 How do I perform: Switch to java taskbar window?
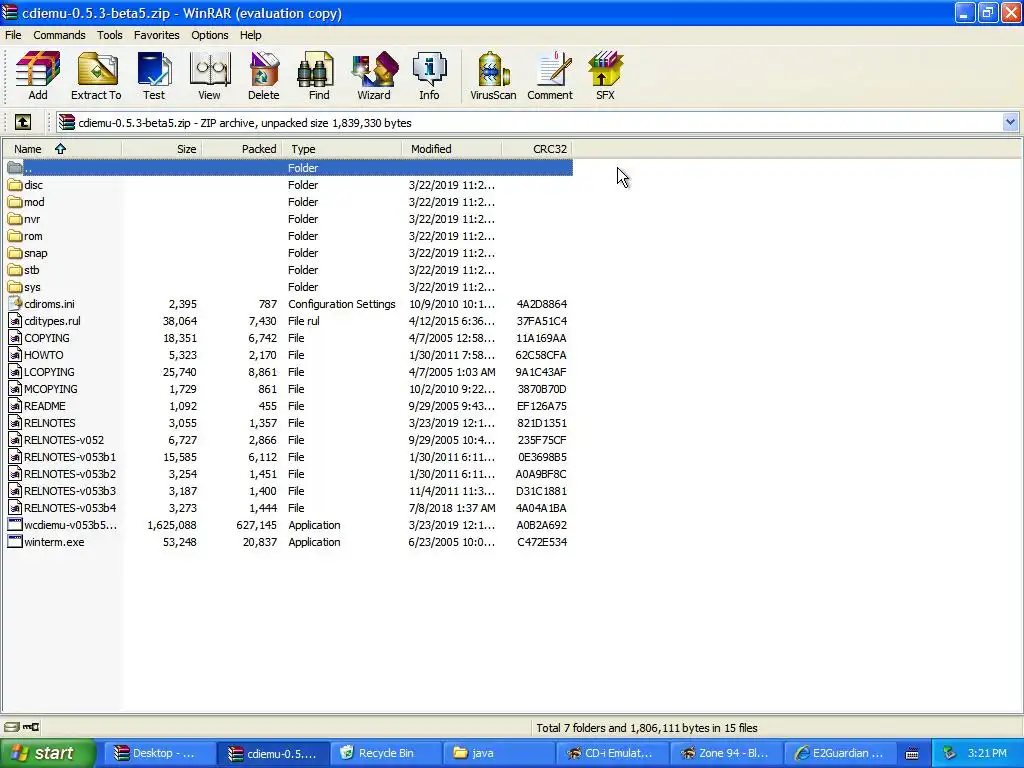click(x=500, y=753)
